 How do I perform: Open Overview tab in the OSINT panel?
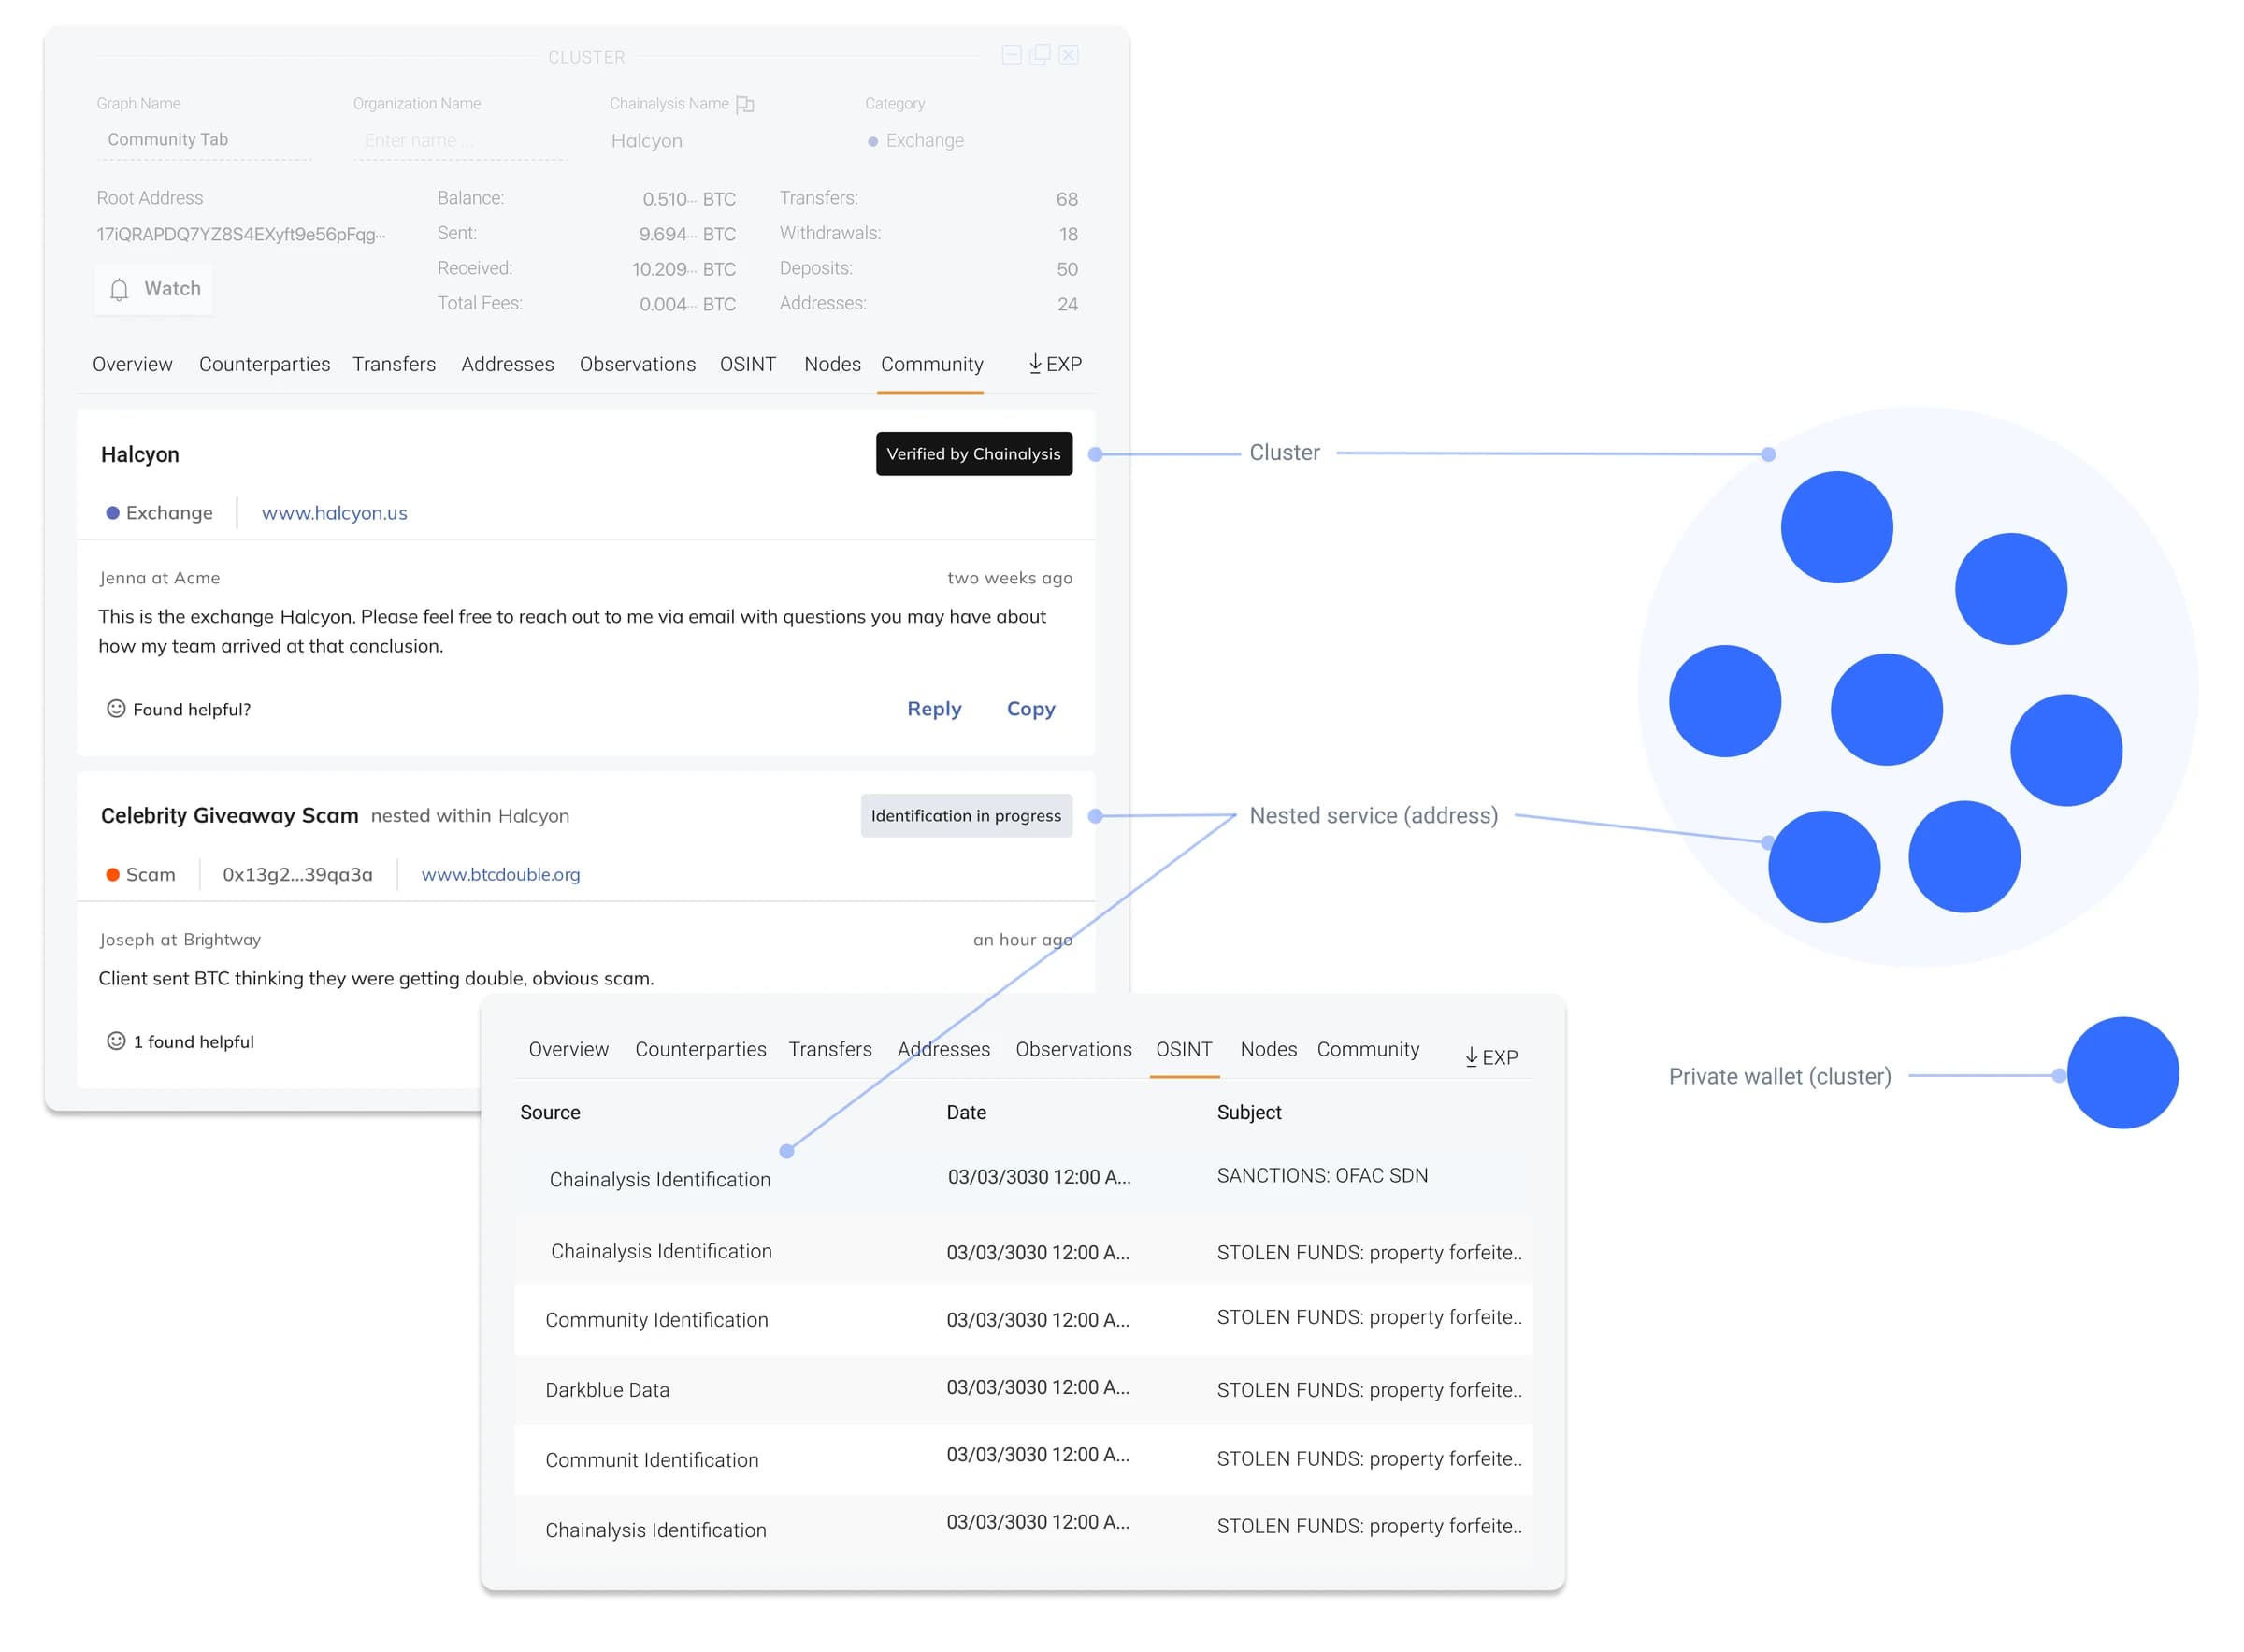coord(569,1049)
